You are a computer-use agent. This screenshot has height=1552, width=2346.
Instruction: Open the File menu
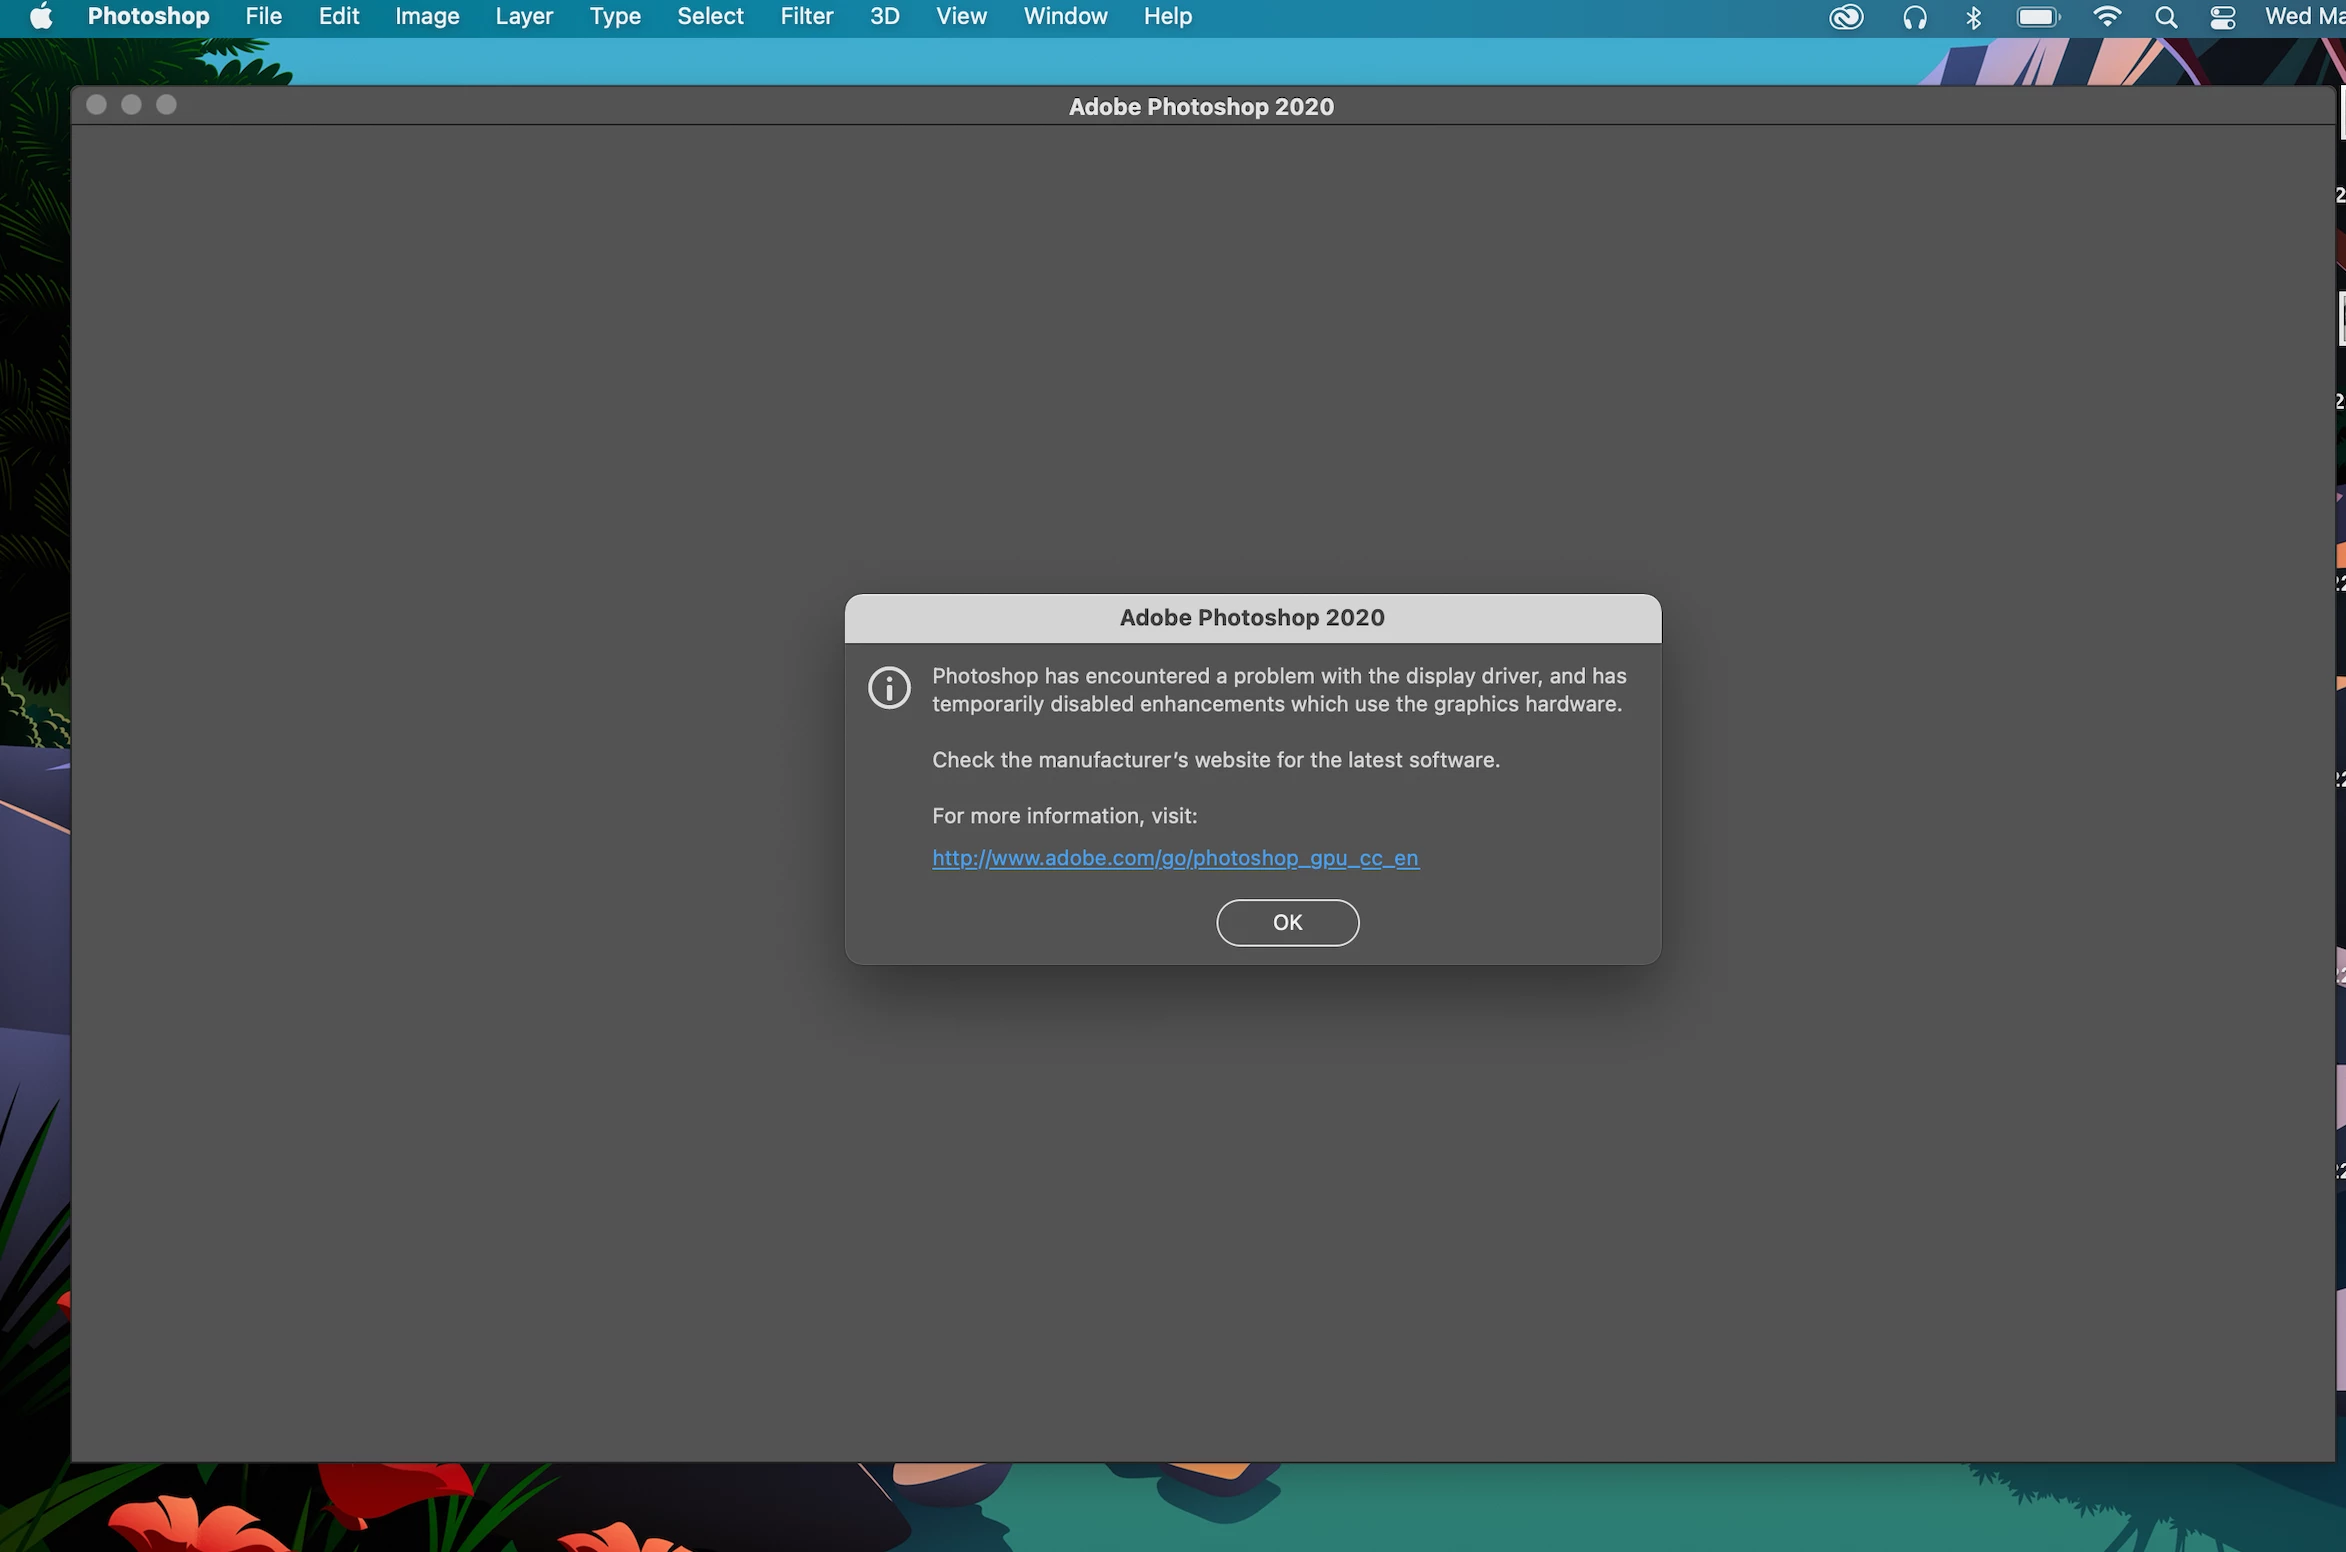click(x=263, y=17)
